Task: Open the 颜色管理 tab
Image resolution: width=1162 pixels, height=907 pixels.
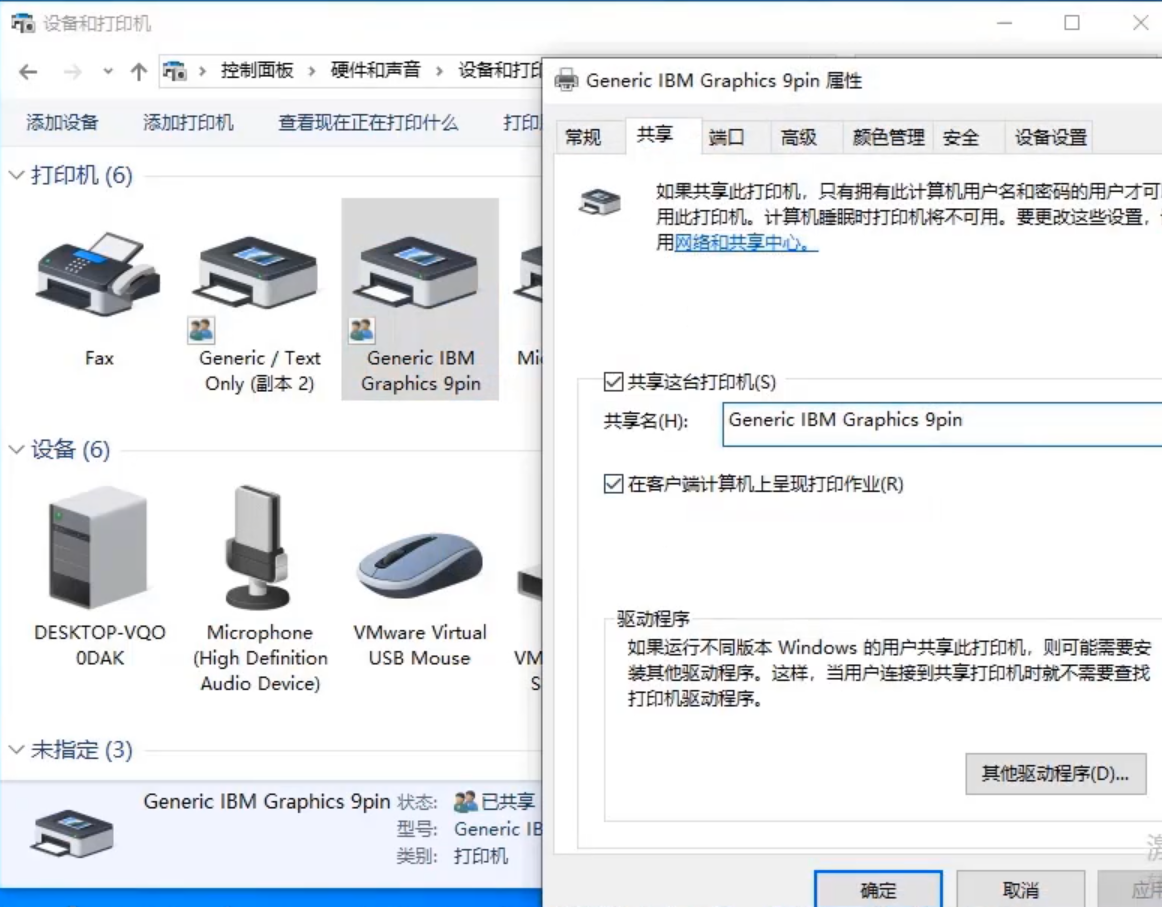Action: pos(886,137)
